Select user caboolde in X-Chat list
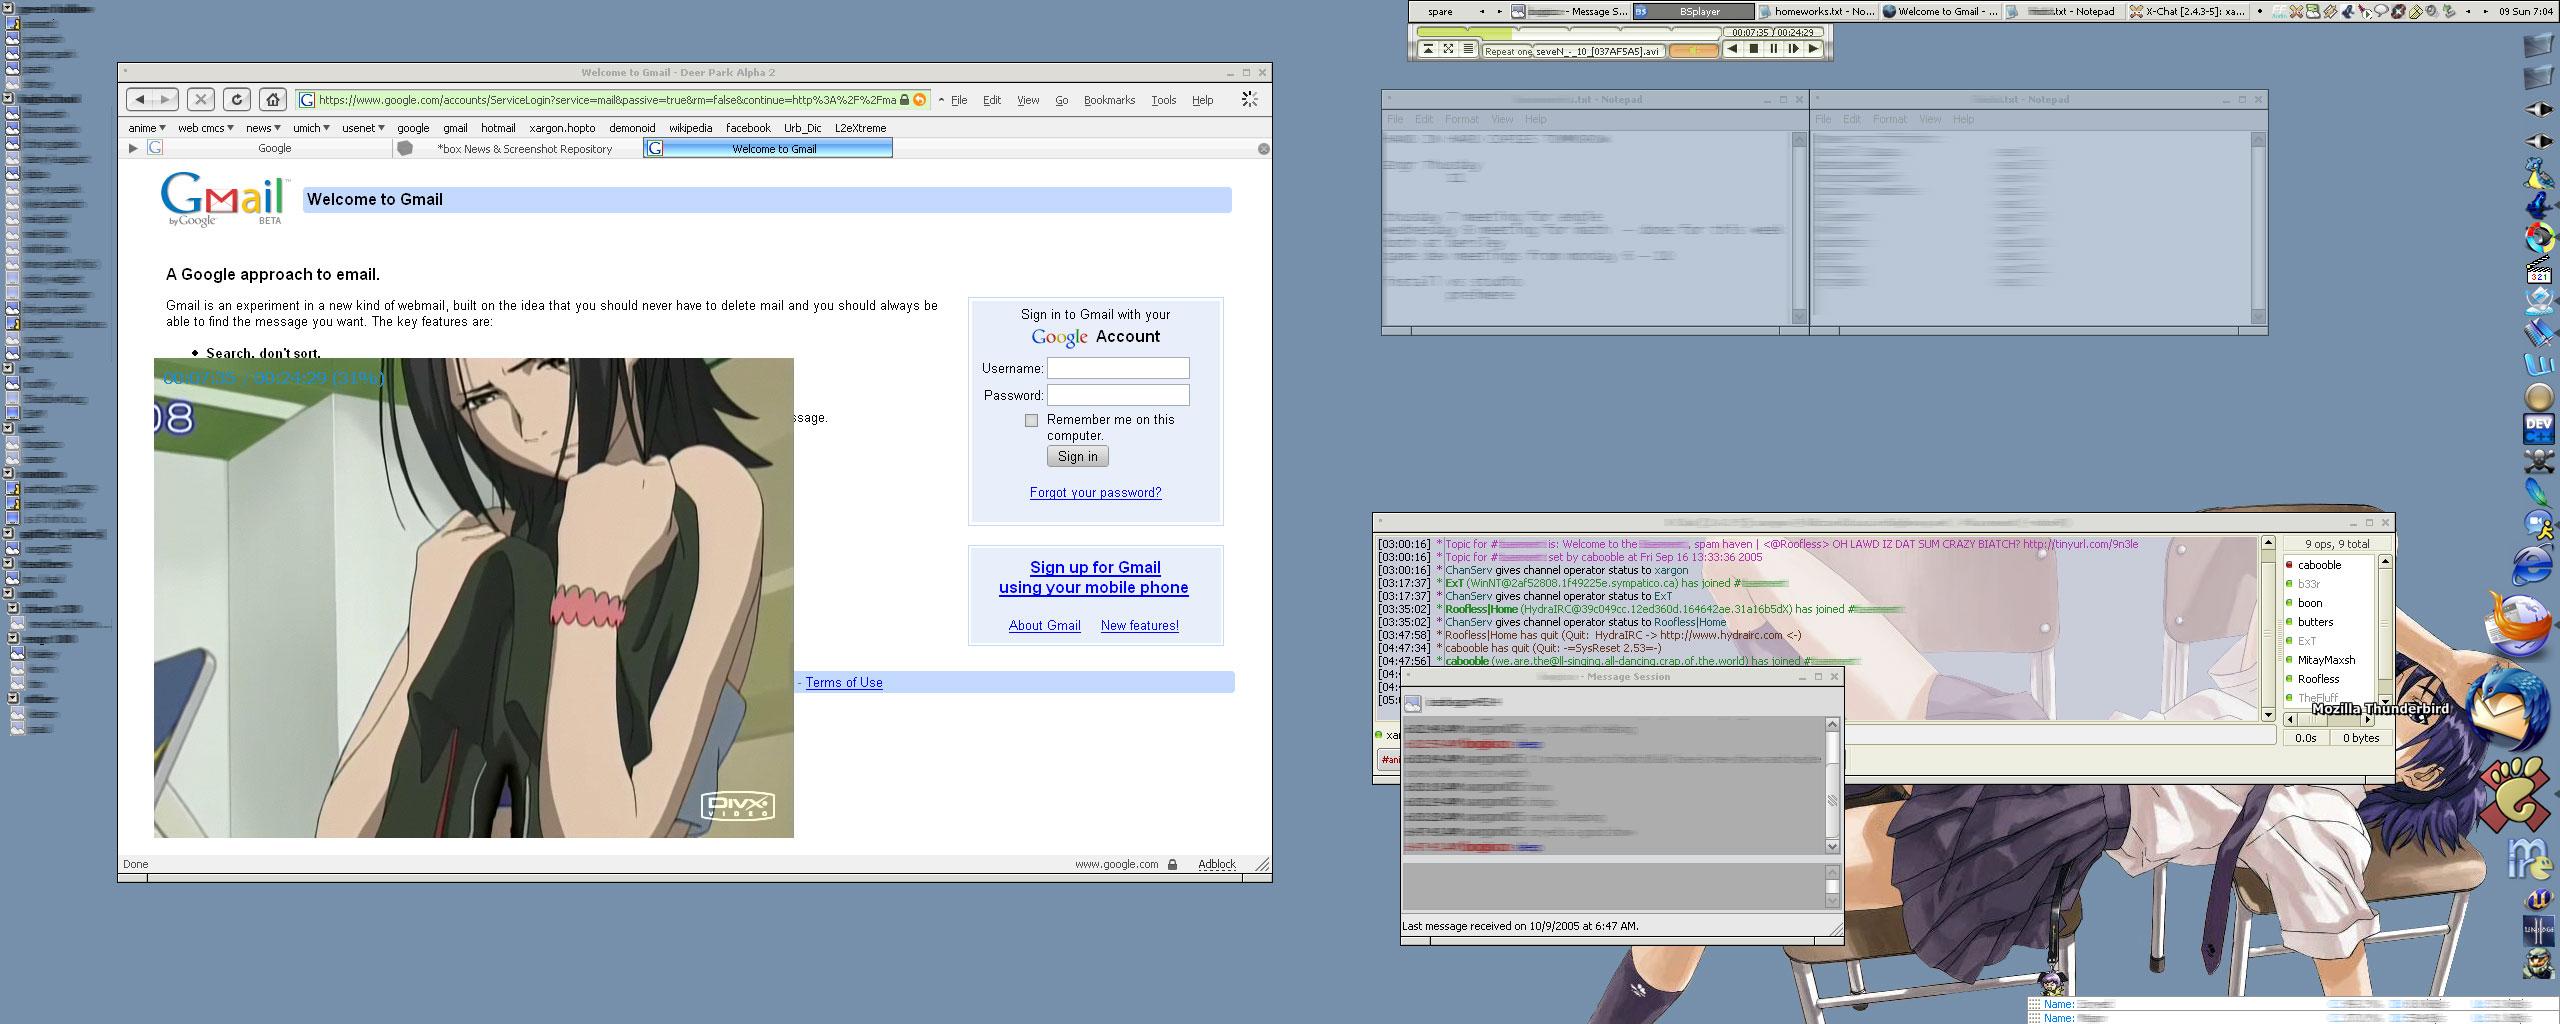The height and width of the screenshot is (1024, 2560). point(2319,565)
